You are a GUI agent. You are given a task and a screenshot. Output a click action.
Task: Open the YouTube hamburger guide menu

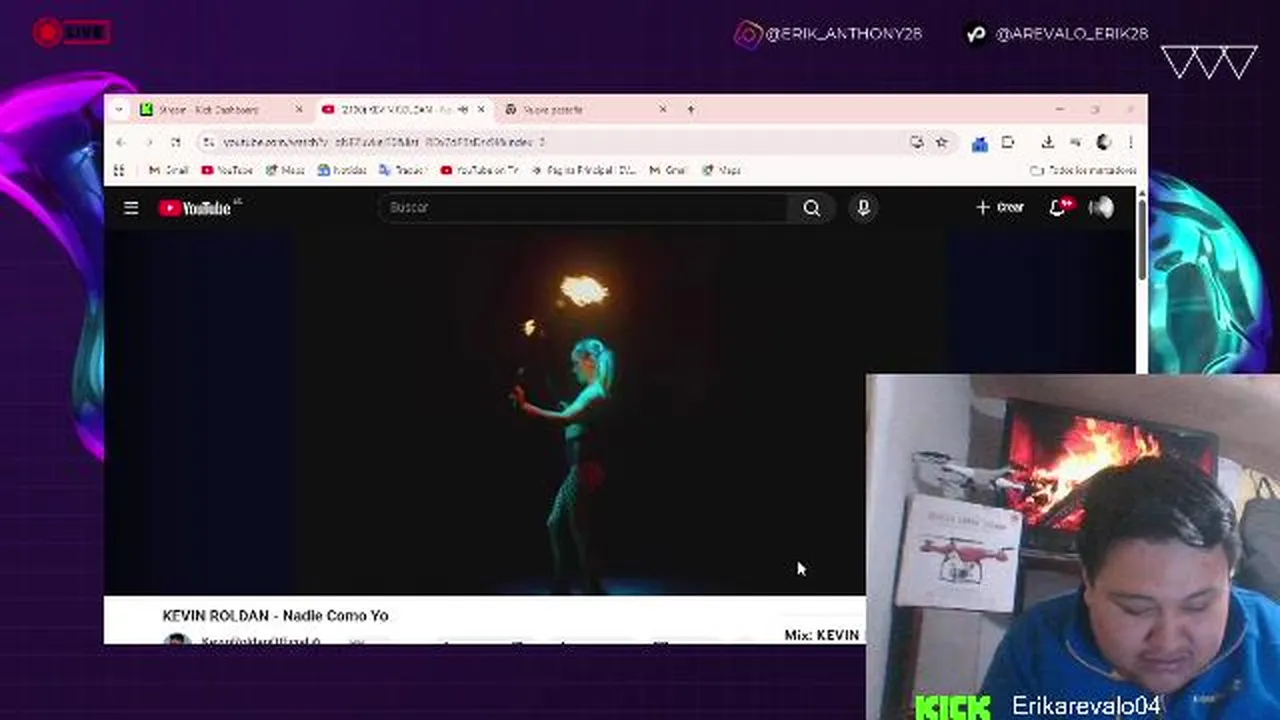131,208
